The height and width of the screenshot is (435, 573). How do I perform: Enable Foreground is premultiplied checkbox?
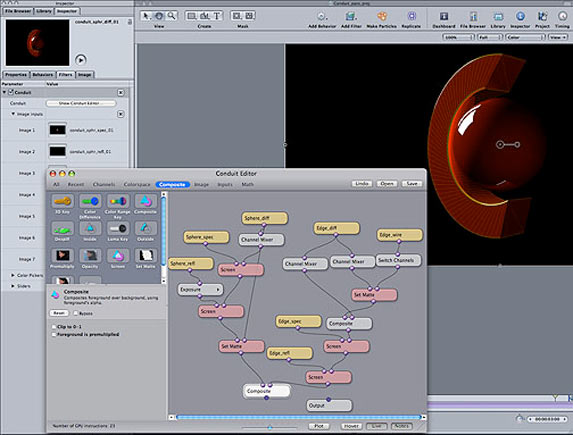click(54, 334)
